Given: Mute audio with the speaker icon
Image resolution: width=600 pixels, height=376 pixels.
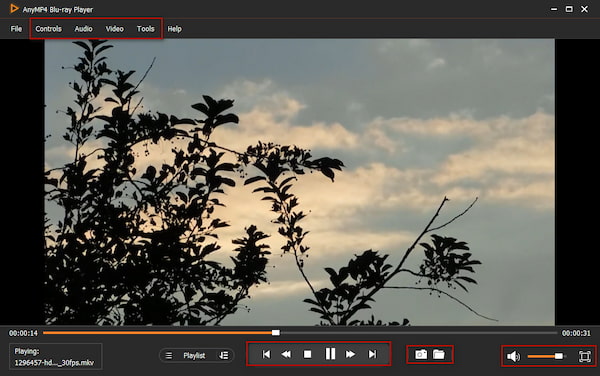Looking at the screenshot, I should coord(513,356).
